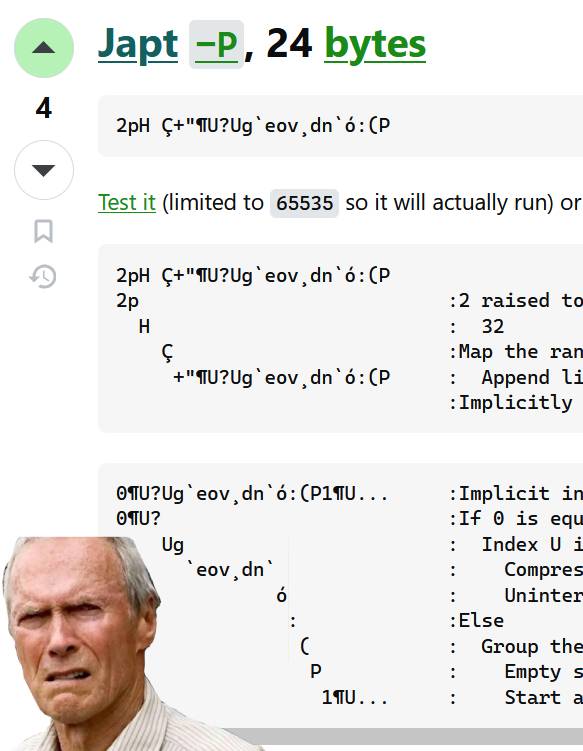
Task: Upvote this Japt answer
Action: pos(44,47)
